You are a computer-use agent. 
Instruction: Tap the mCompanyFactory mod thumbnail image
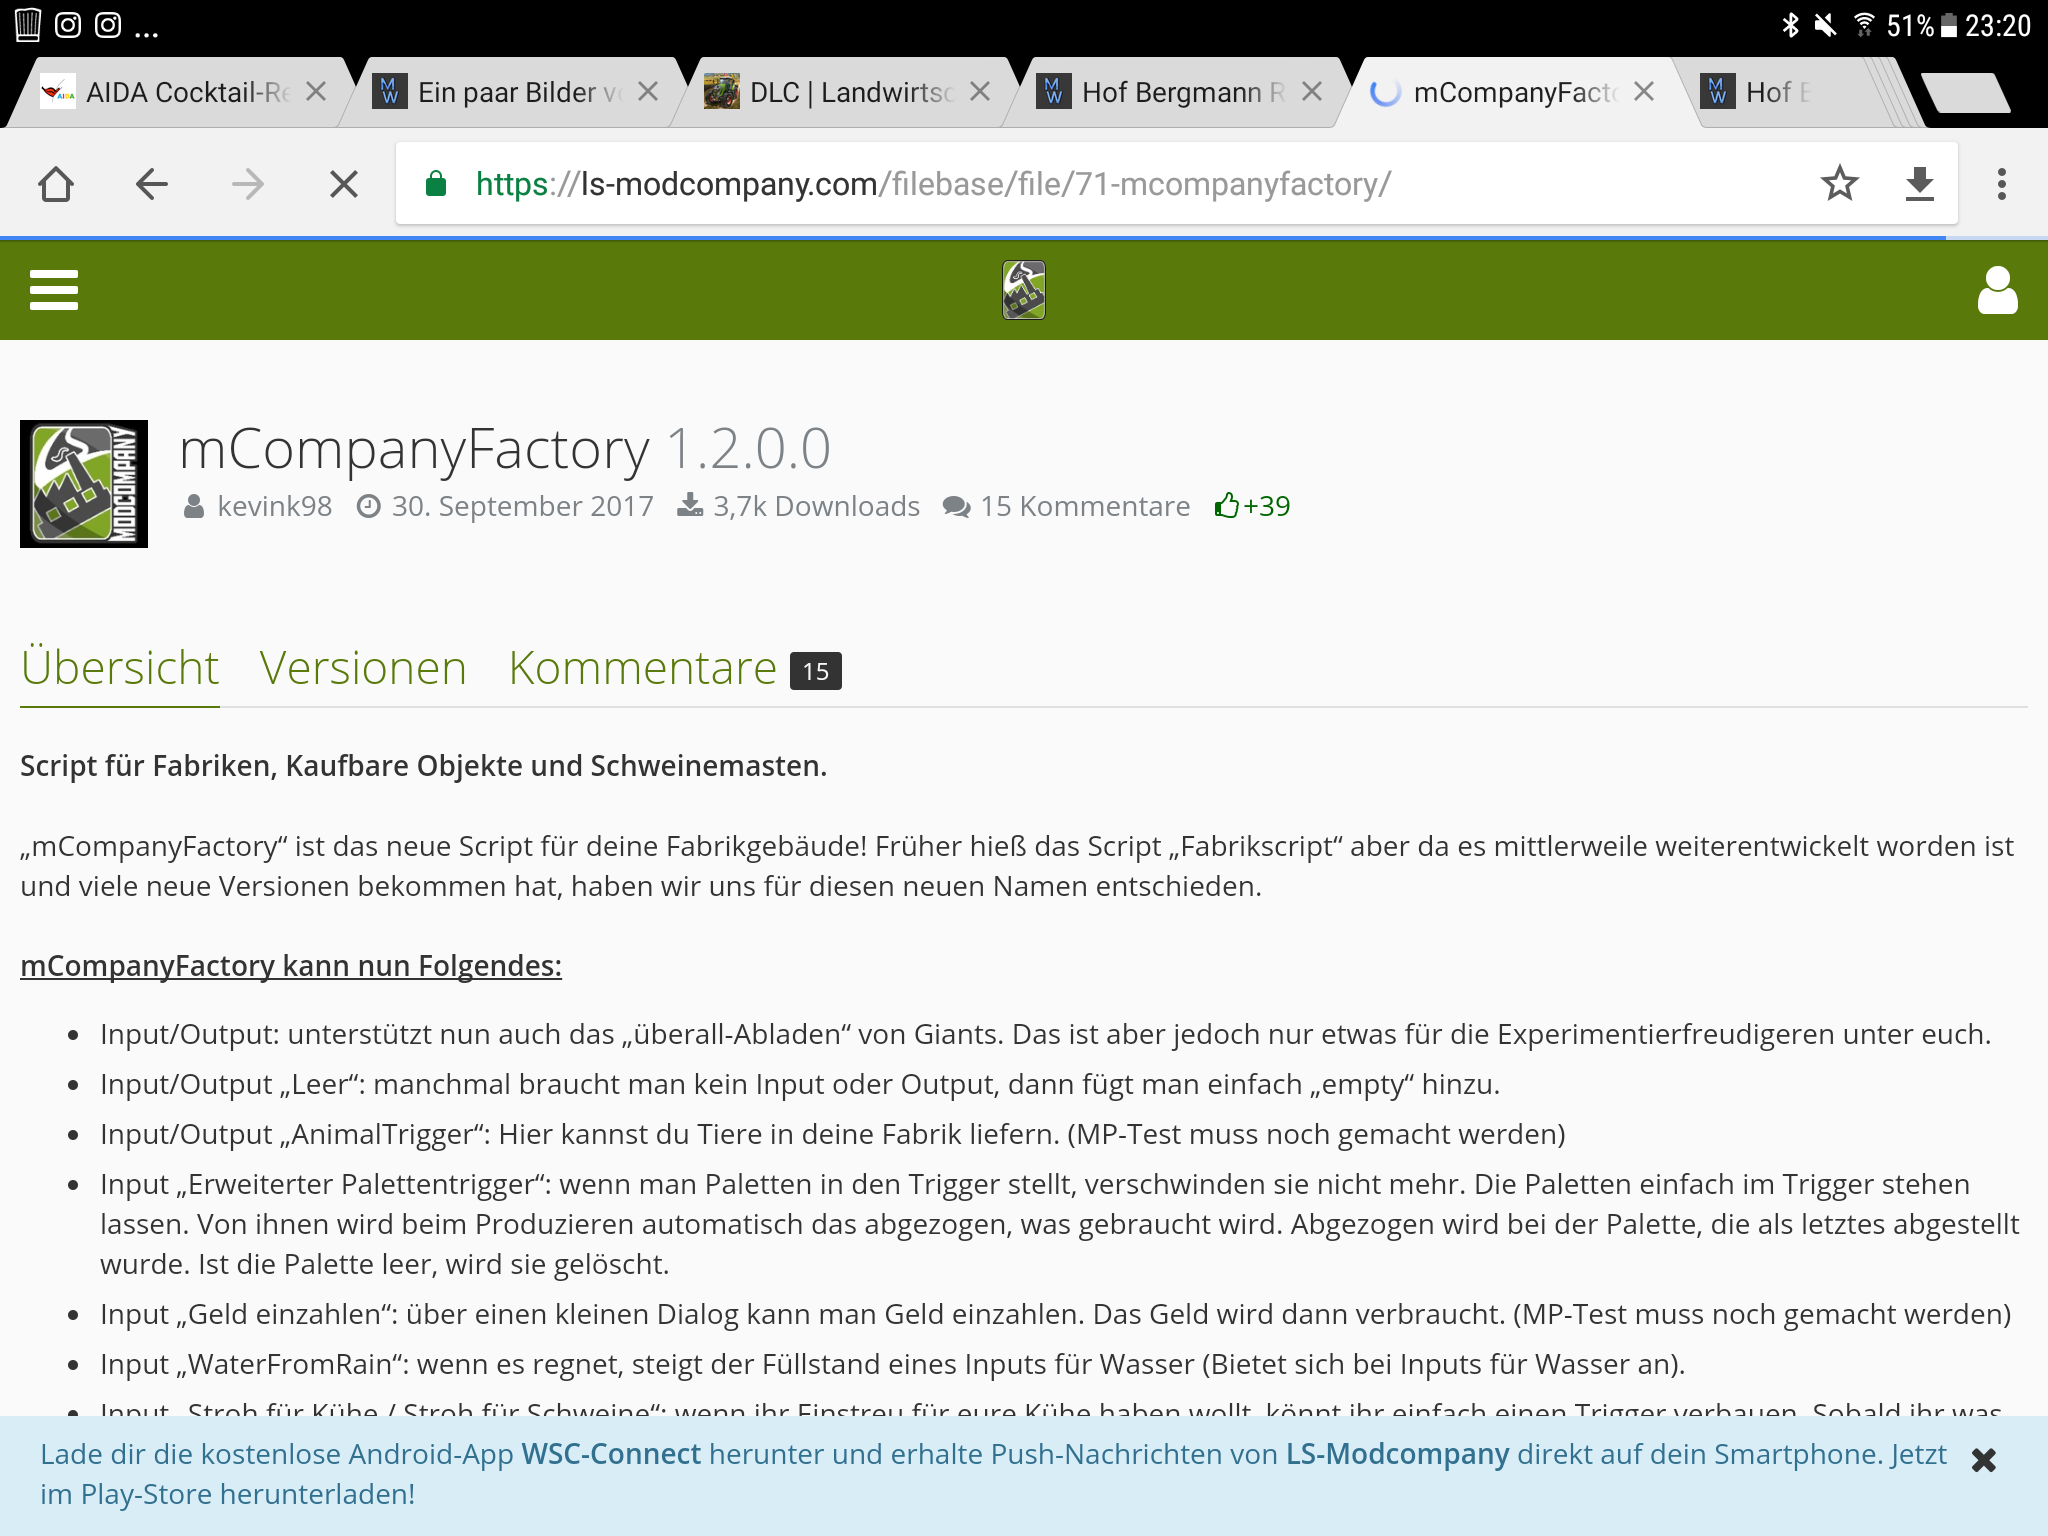click(84, 484)
